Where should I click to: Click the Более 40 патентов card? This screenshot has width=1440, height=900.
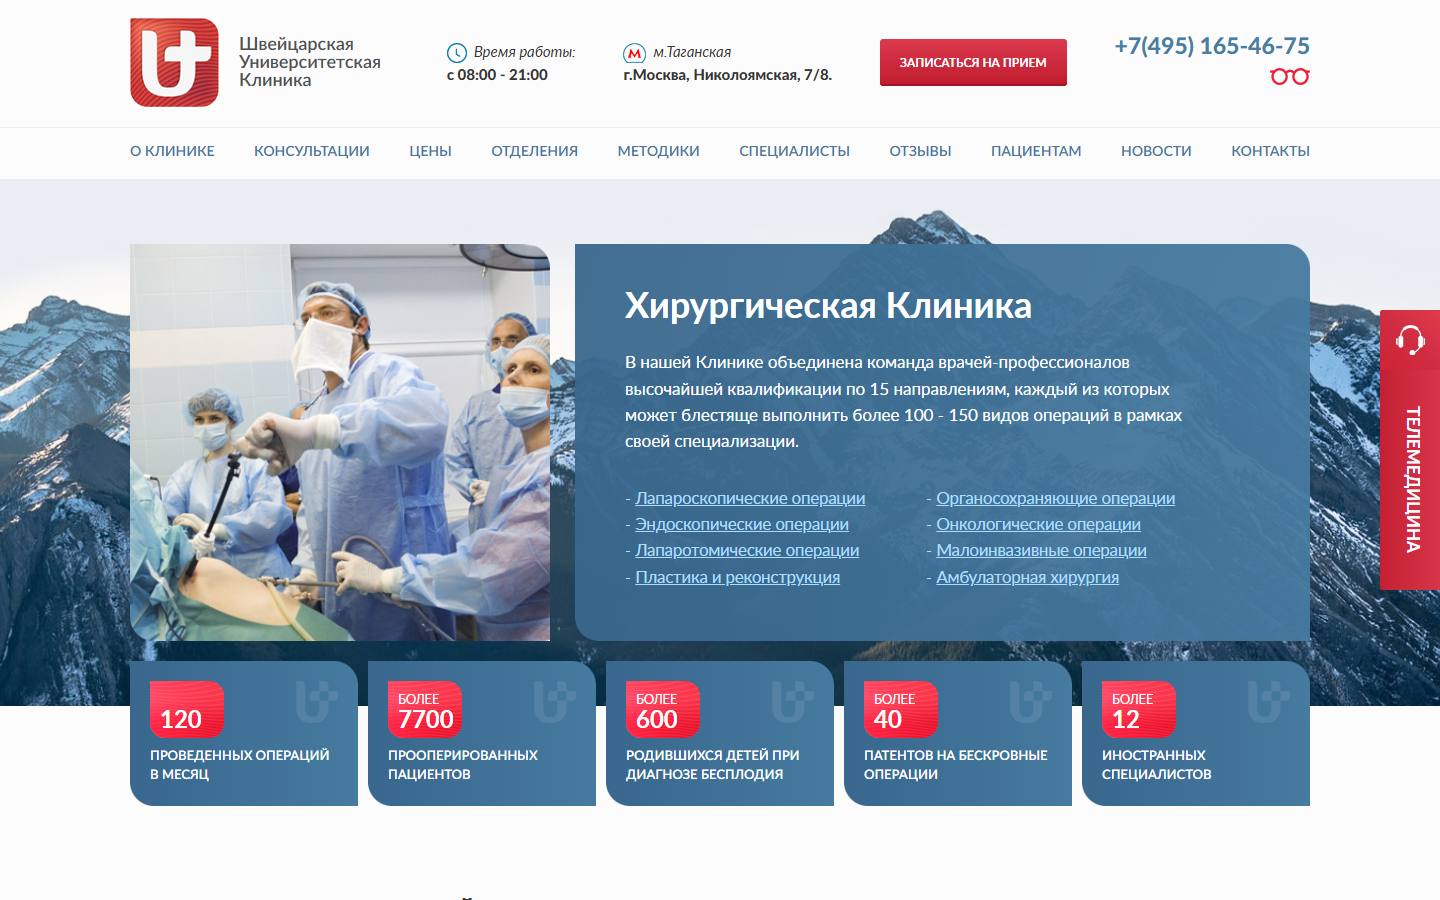point(958,733)
